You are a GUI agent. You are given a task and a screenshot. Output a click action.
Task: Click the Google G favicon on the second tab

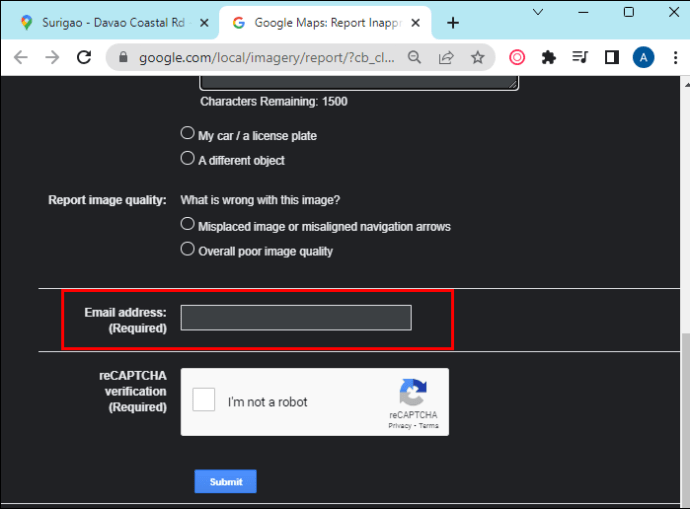pyautogui.click(x=239, y=23)
